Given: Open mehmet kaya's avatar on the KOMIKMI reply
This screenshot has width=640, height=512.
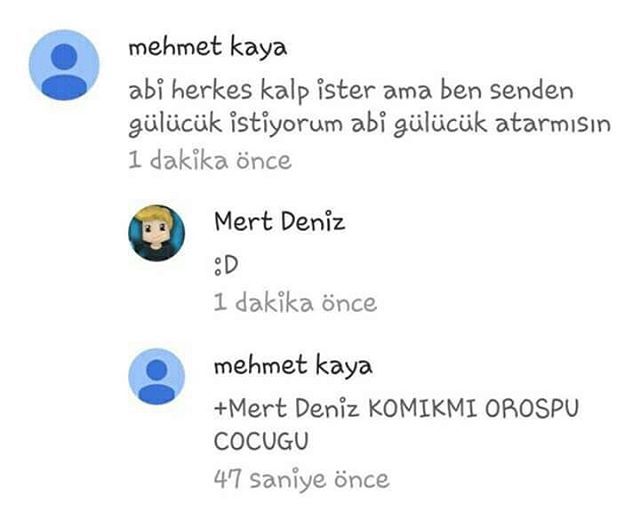Looking at the screenshot, I should [x=157, y=376].
